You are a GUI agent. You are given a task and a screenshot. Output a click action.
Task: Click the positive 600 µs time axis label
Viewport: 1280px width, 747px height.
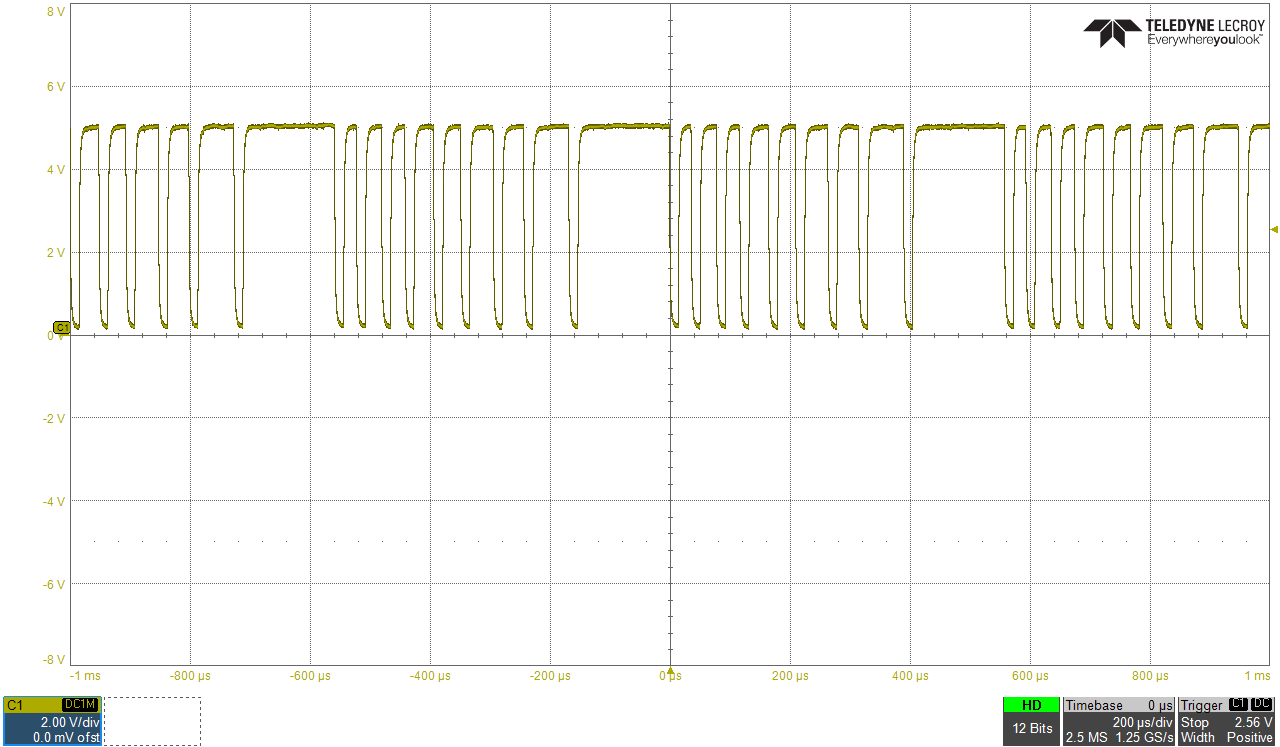click(x=1030, y=676)
